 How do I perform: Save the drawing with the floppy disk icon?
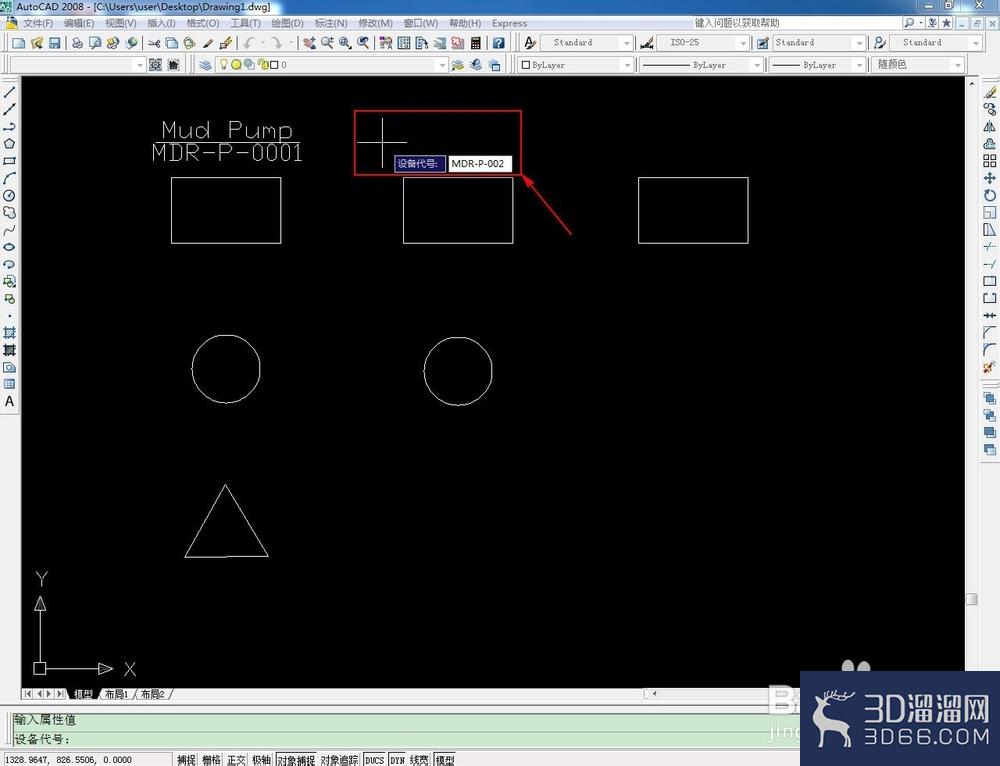[x=54, y=43]
